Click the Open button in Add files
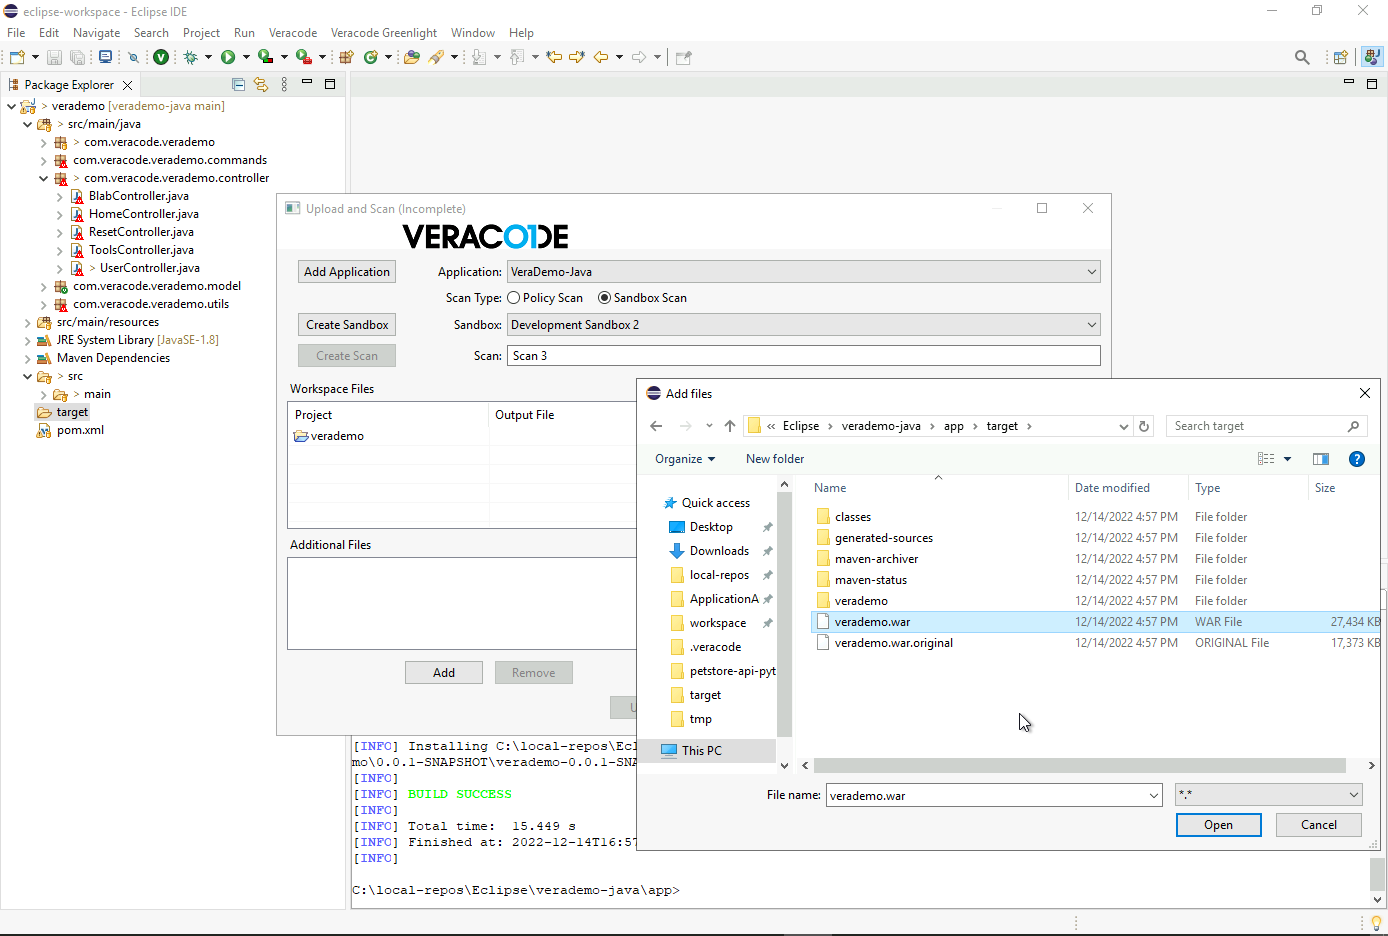This screenshot has width=1388, height=936. click(1218, 825)
